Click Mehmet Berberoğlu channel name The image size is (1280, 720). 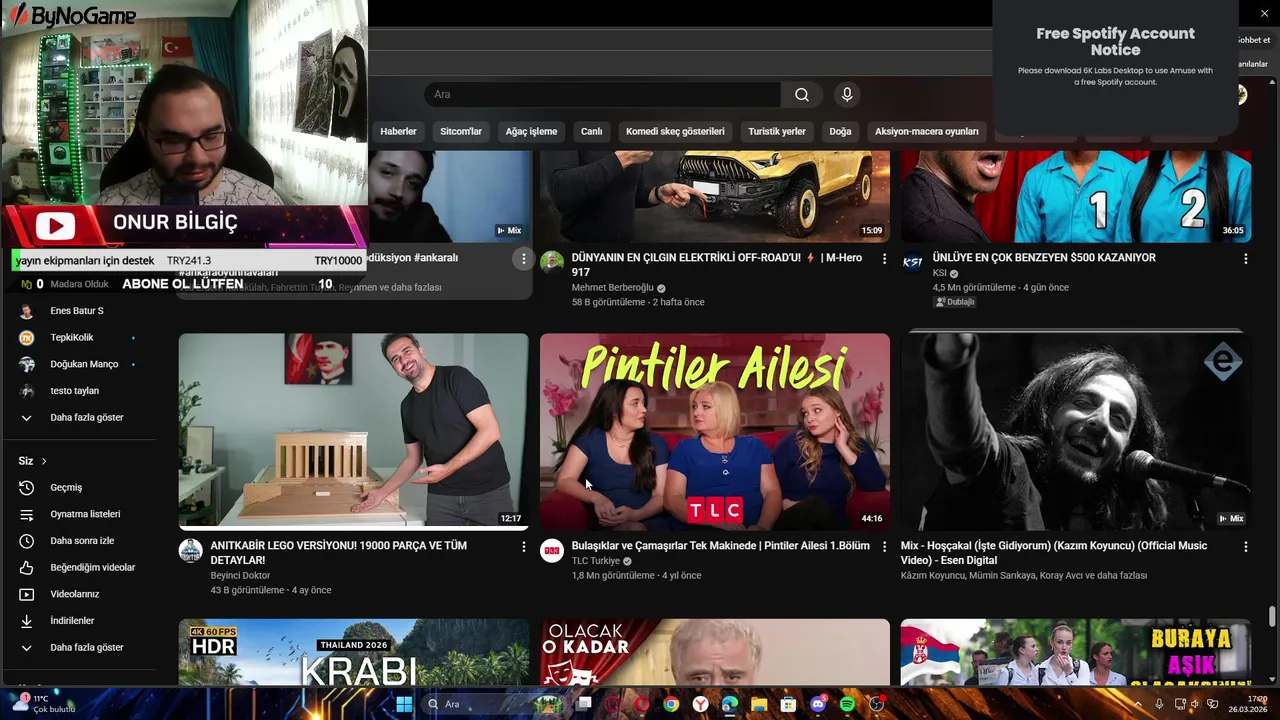(612, 288)
